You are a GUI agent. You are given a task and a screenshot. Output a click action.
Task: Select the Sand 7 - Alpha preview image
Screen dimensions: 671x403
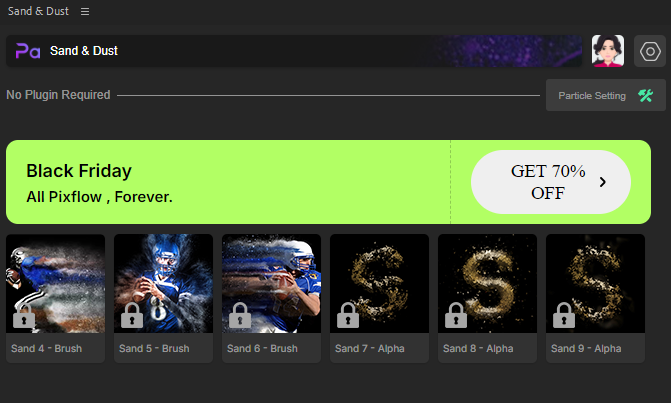(379, 284)
